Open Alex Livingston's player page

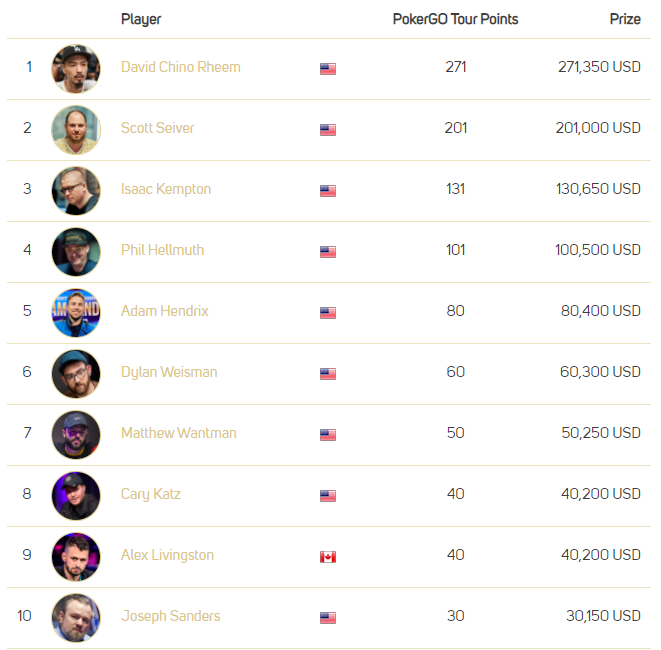tap(167, 555)
